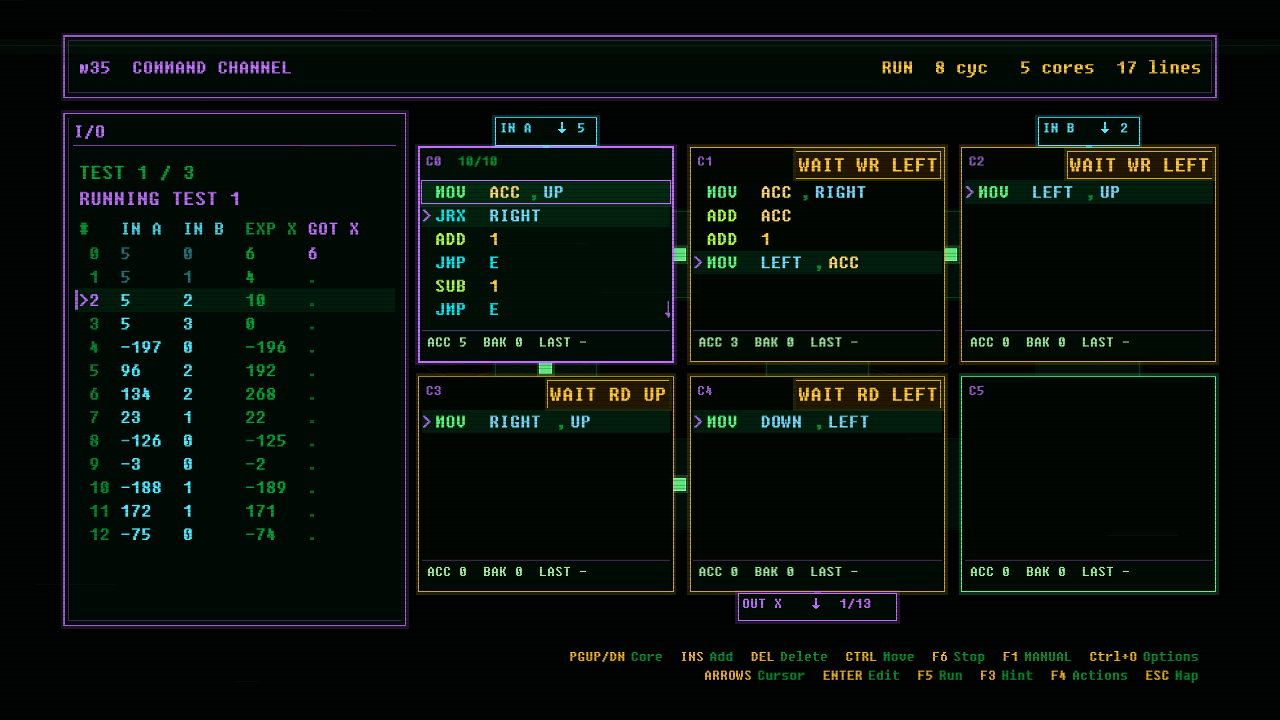Click the EXP X column header
Screen dimensions: 1280x720
coord(271,229)
